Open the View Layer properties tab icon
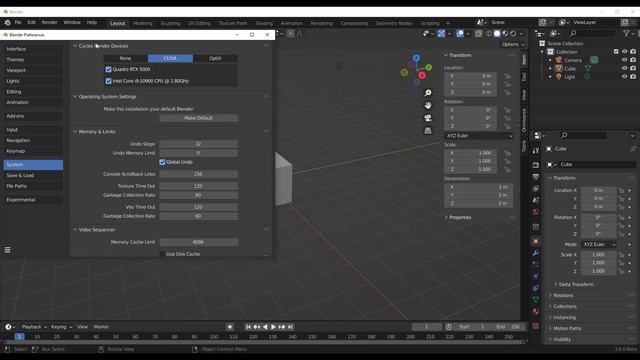640x360 pixels. 536,188
